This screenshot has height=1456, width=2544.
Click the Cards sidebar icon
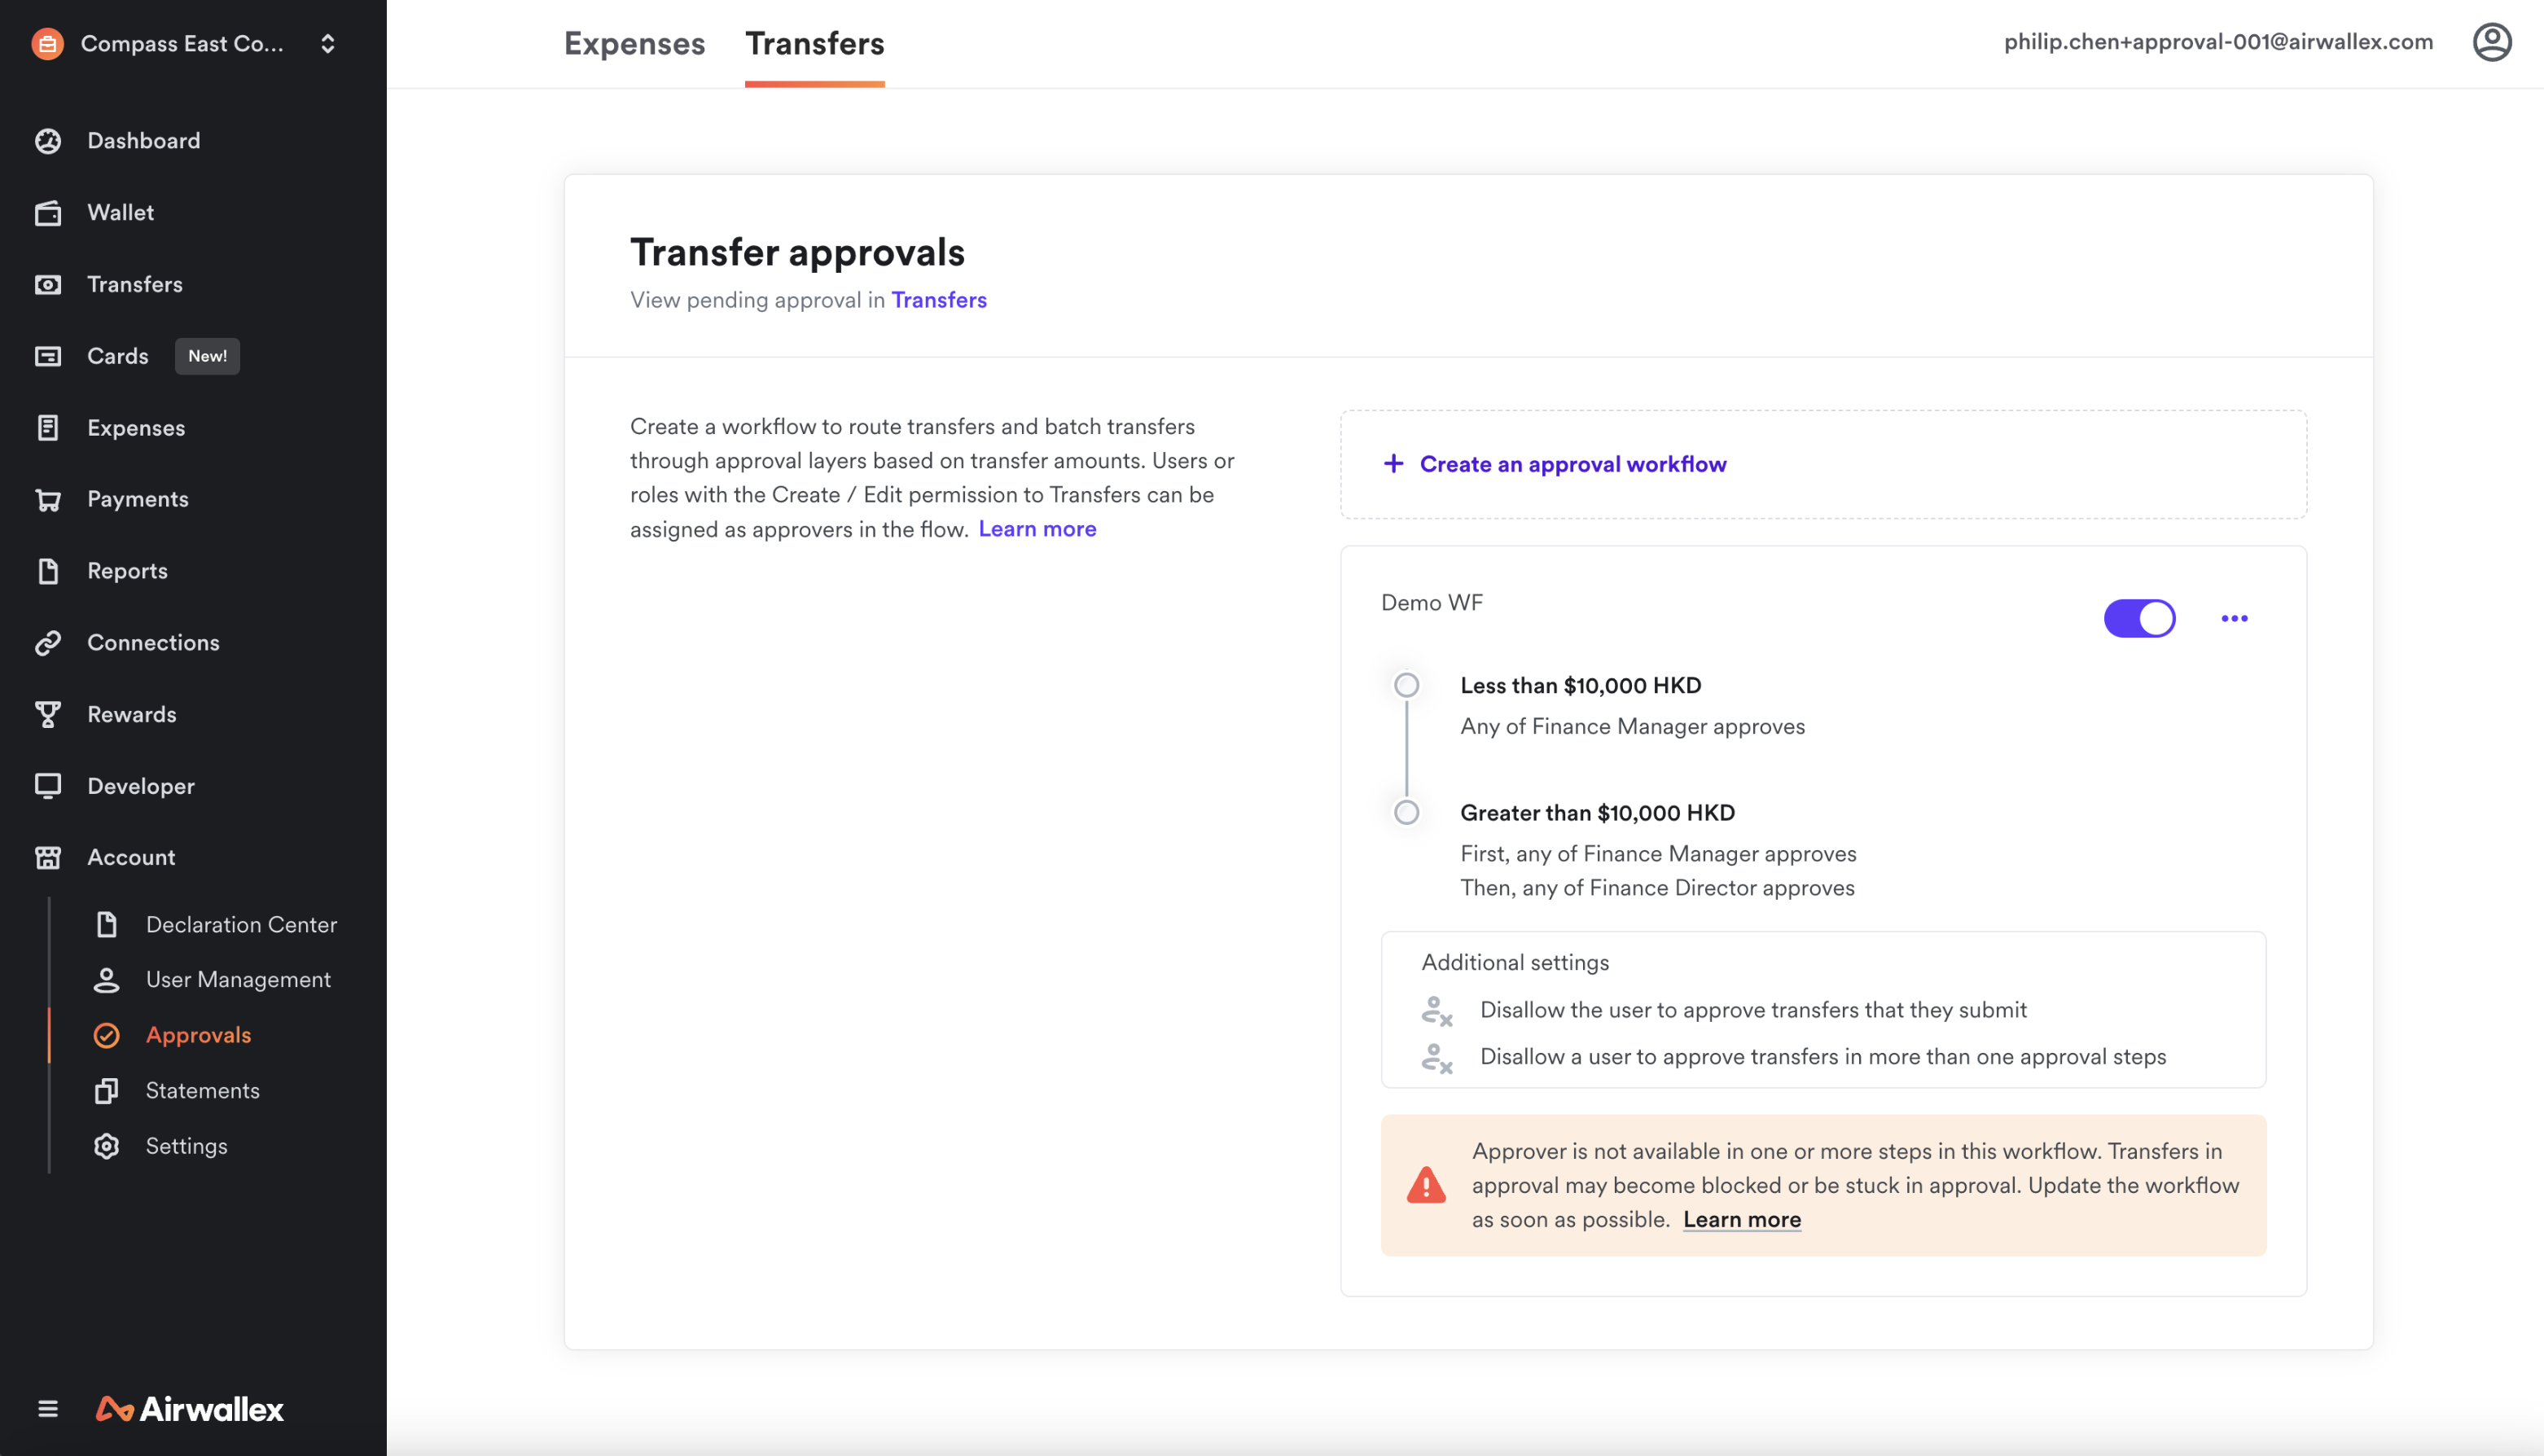pyautogui.click(x=49, y=355)
